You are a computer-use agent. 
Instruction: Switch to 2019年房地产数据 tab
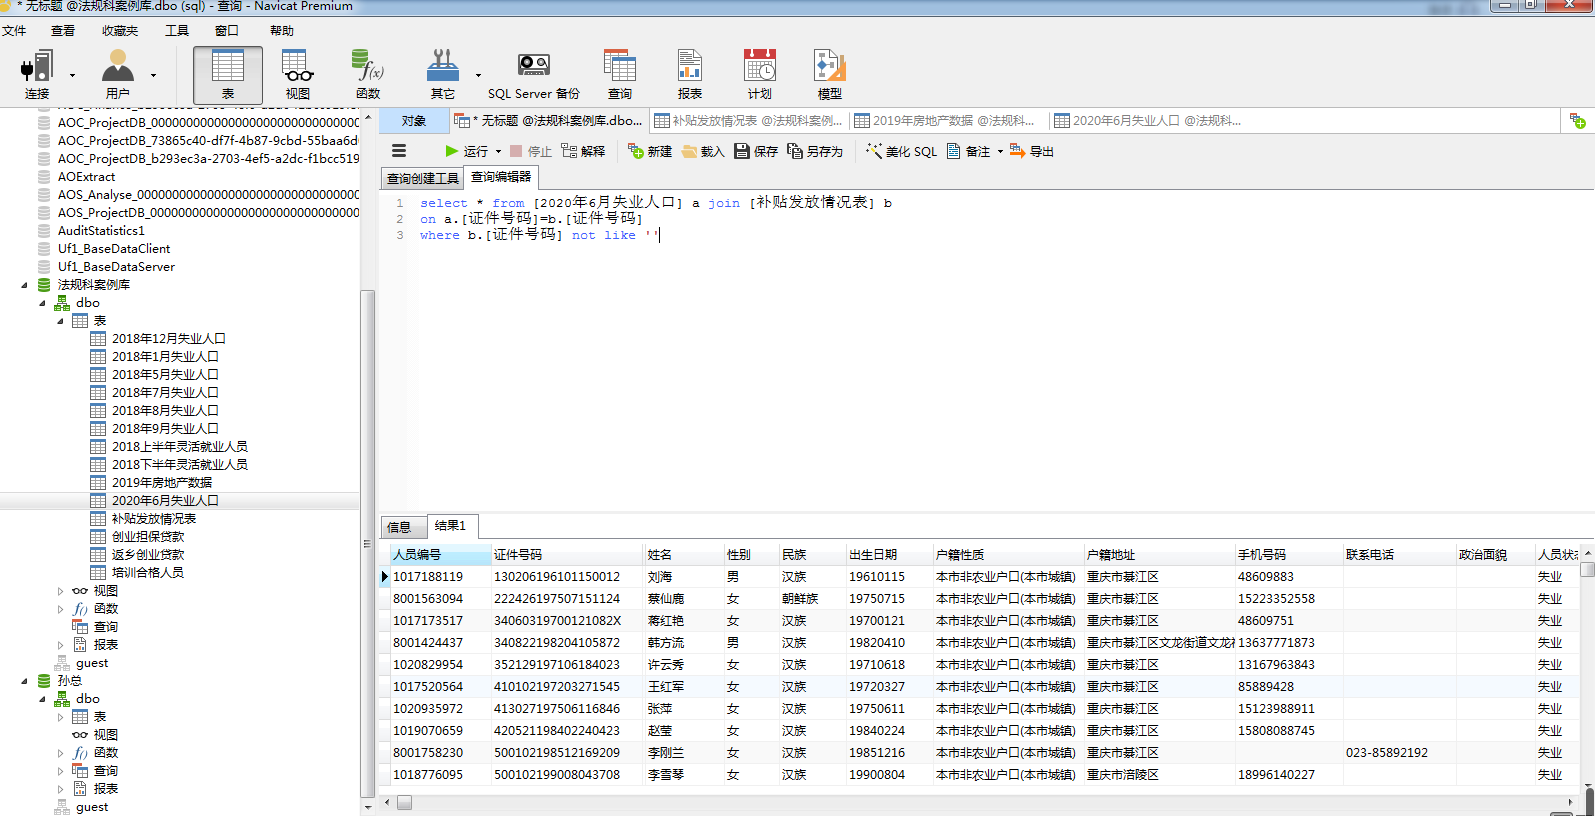click(946, 121)
